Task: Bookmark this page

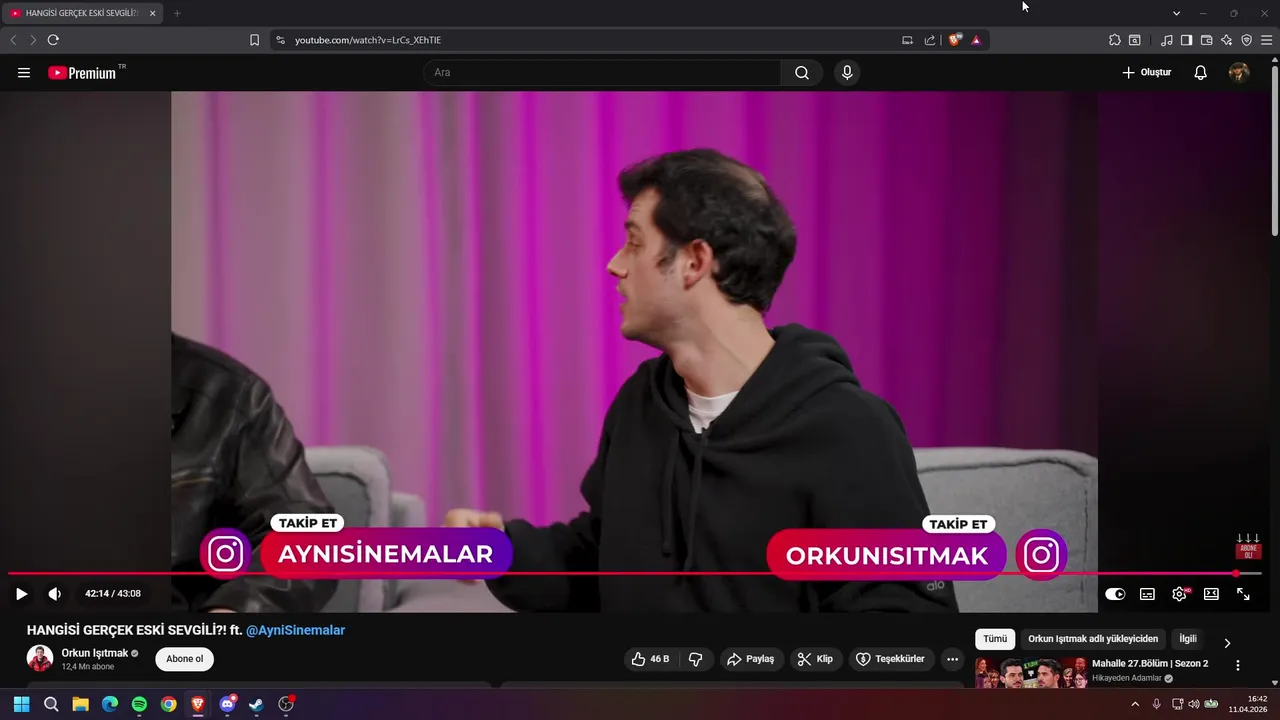Action: (254, 40)
